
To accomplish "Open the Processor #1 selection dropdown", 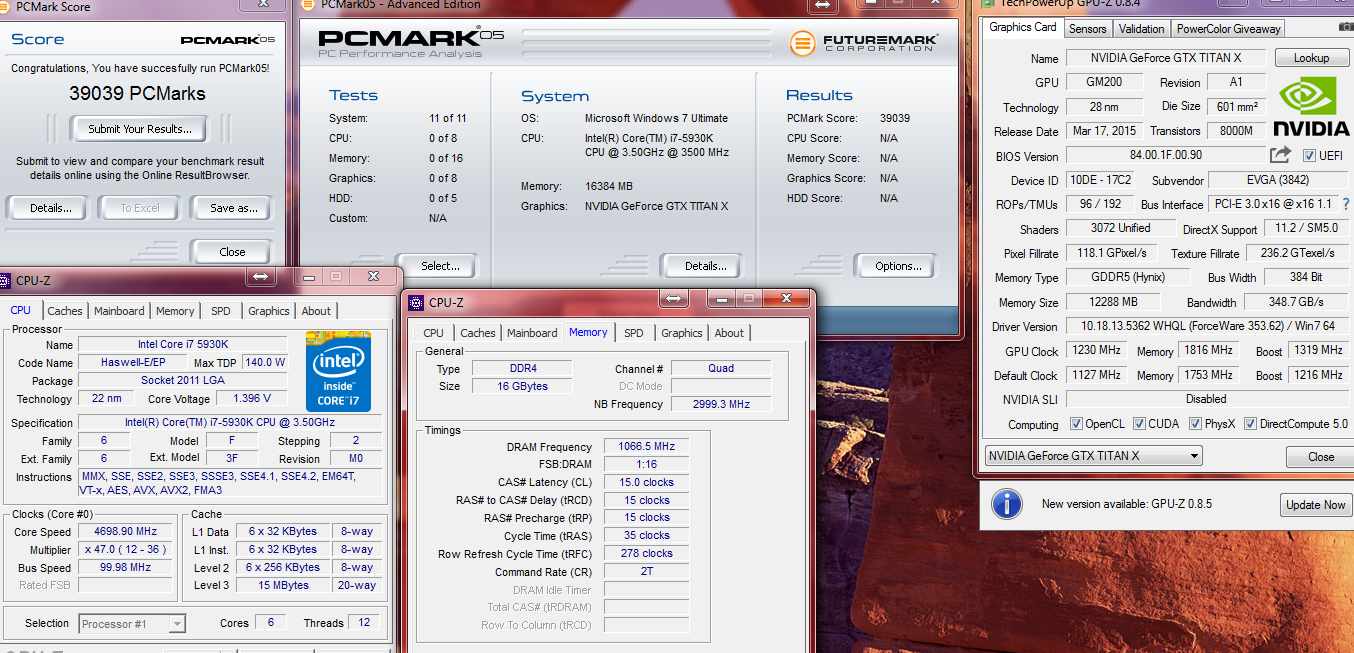I will click(x=132, y=624).
